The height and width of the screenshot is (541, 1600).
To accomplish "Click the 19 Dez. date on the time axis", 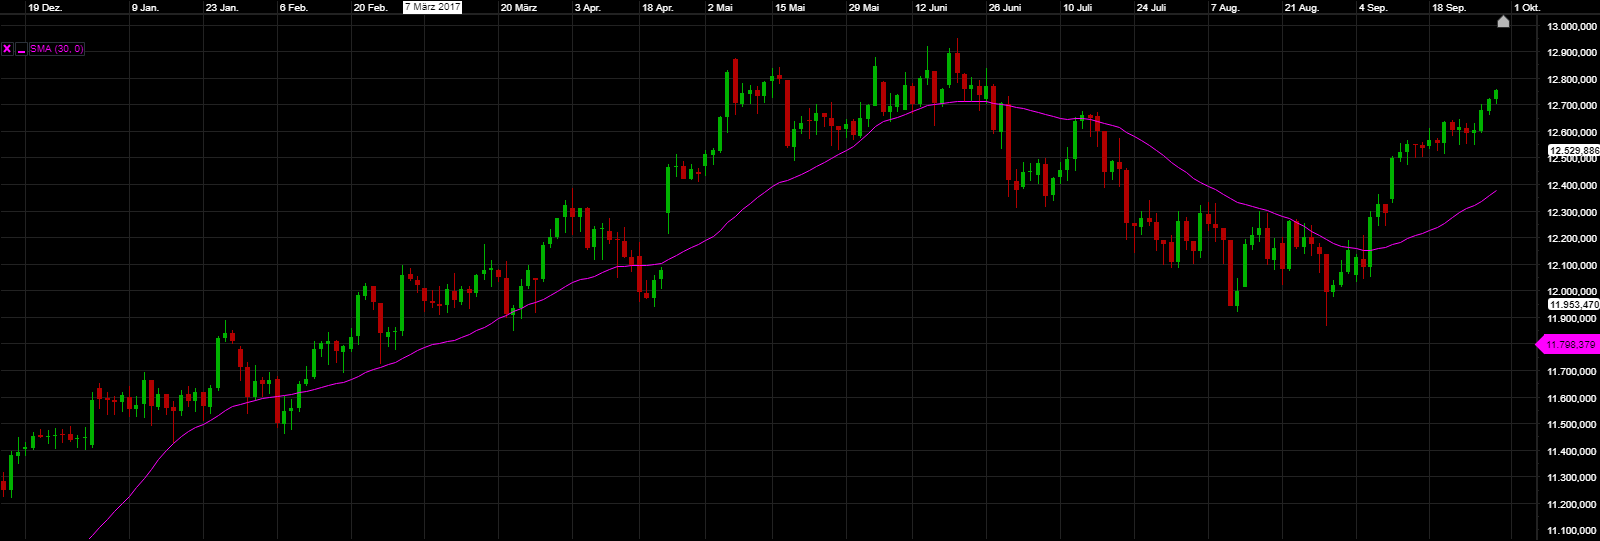I will [45, 8].
